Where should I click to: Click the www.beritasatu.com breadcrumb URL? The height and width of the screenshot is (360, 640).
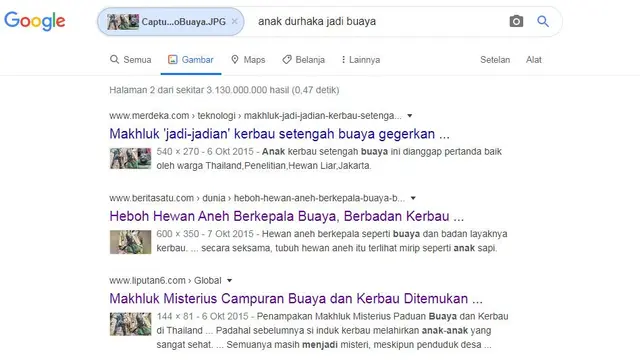pos(257,198)
